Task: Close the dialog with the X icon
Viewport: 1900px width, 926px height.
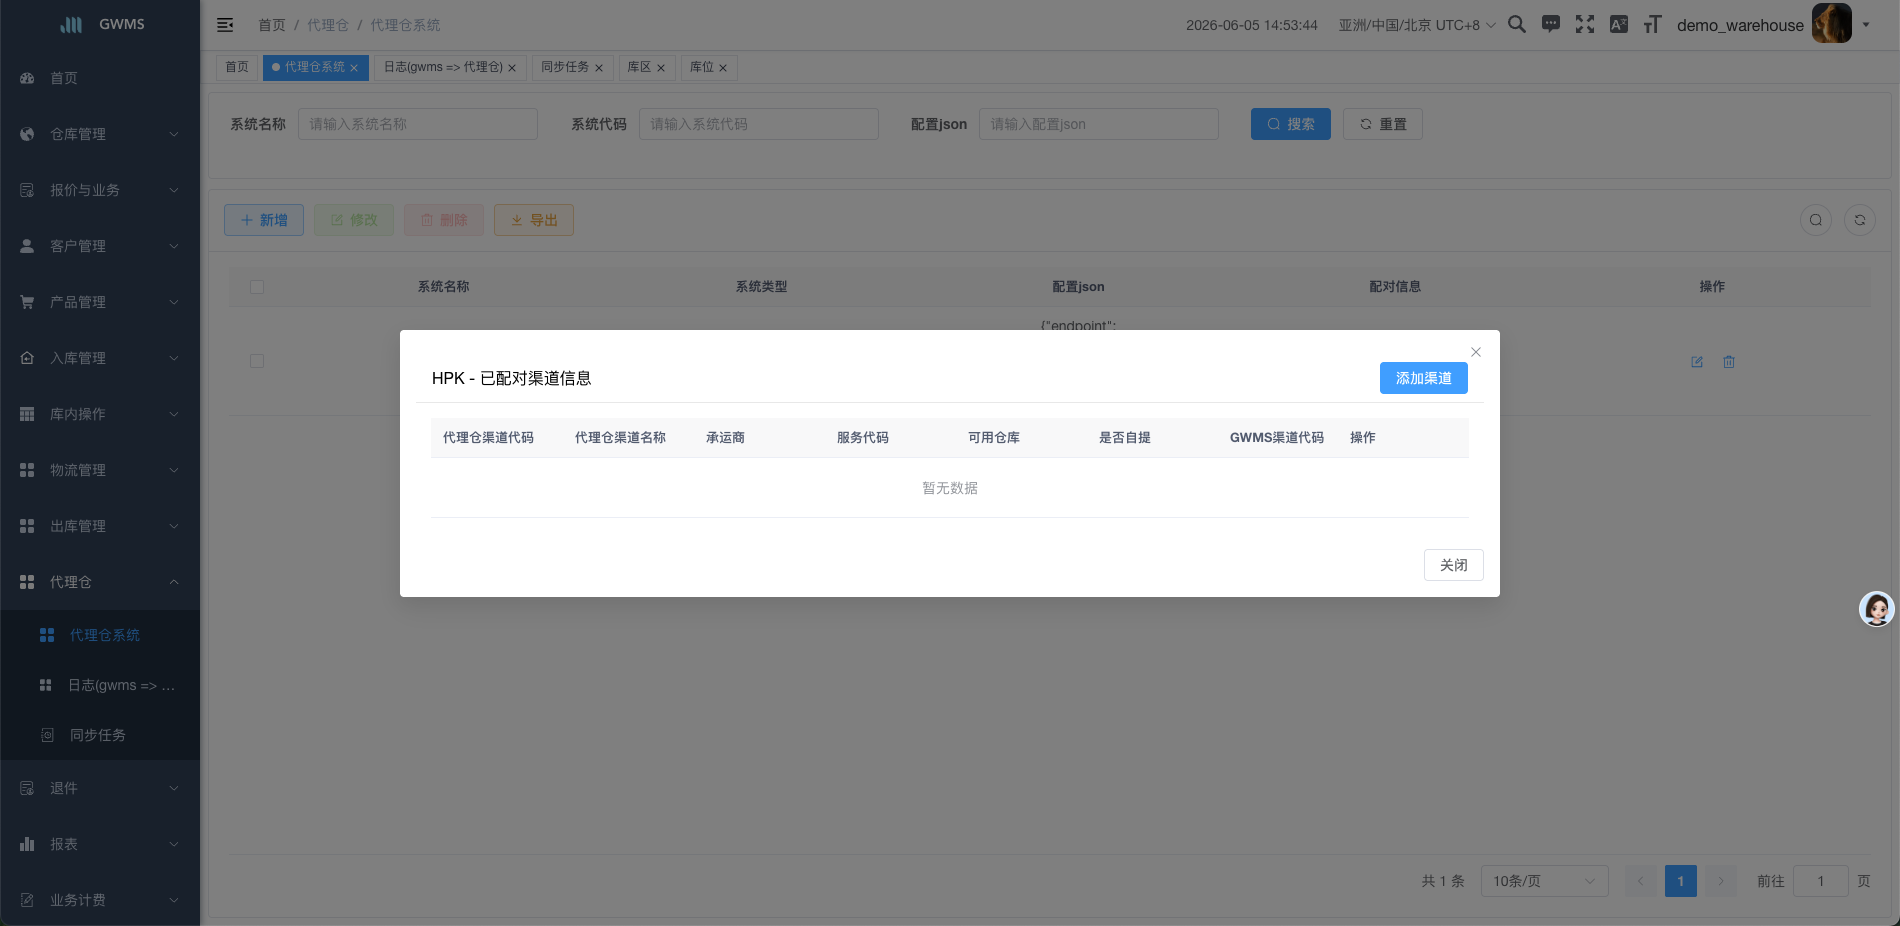Action: (x=1476, y=352)
